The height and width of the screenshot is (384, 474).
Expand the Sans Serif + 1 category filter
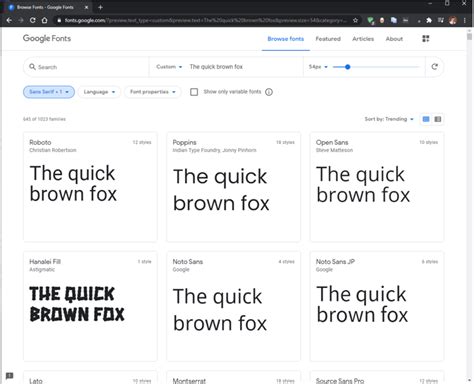tap(49, 92)
